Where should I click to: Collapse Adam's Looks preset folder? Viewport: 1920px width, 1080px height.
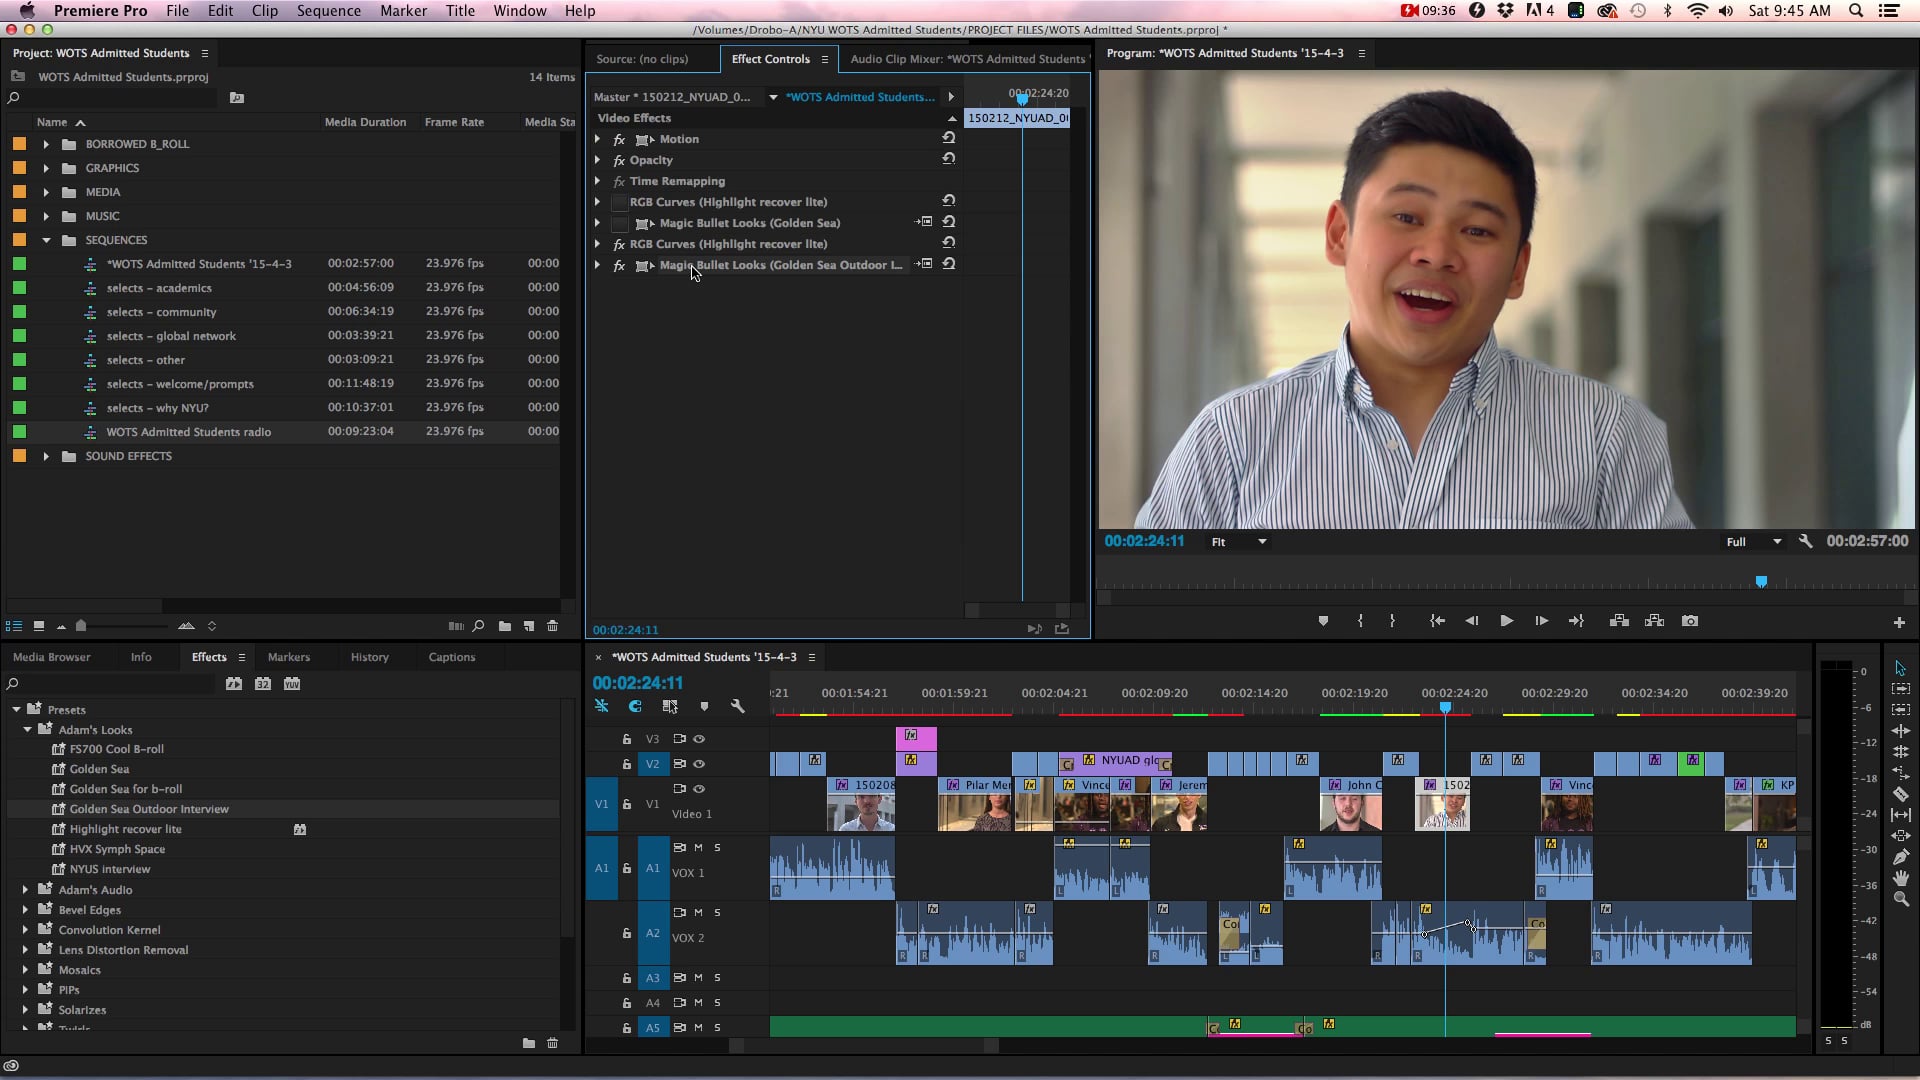(x=27, y=730)
